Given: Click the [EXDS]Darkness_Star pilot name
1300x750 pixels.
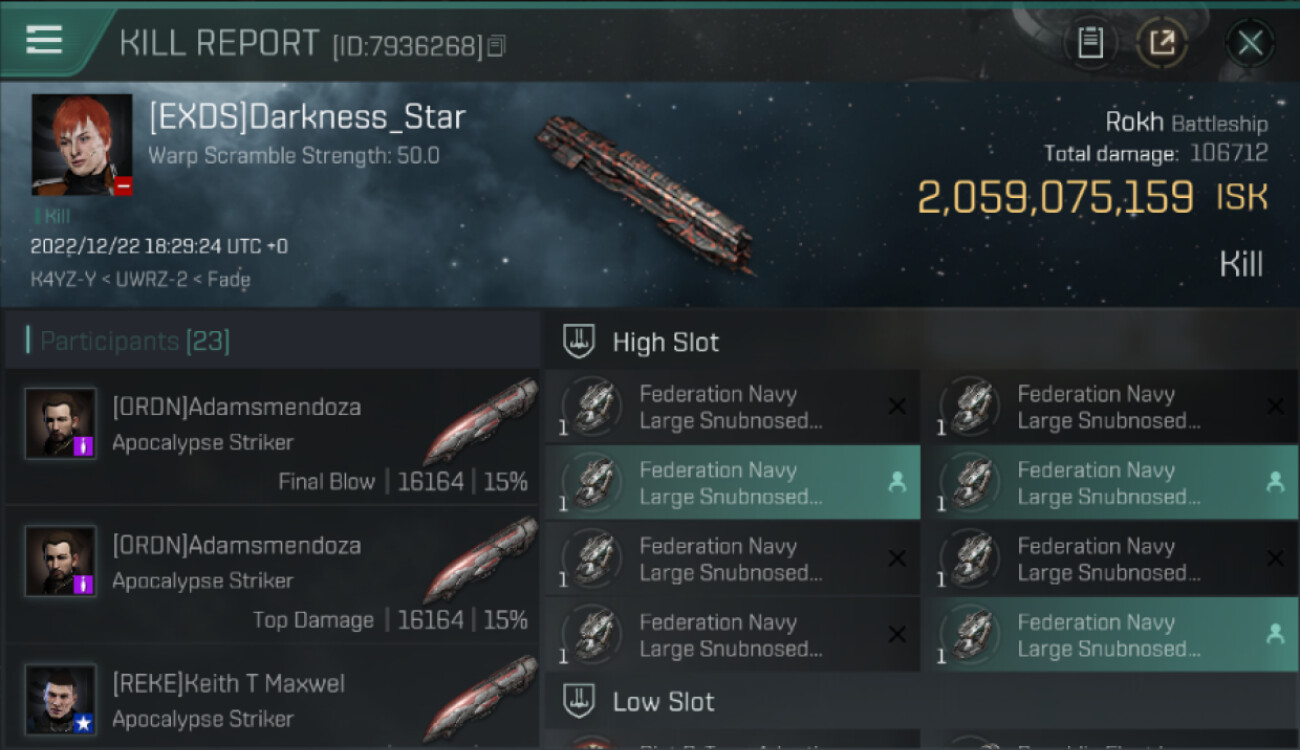Looking at the screenshot, I should click(307, 118).
